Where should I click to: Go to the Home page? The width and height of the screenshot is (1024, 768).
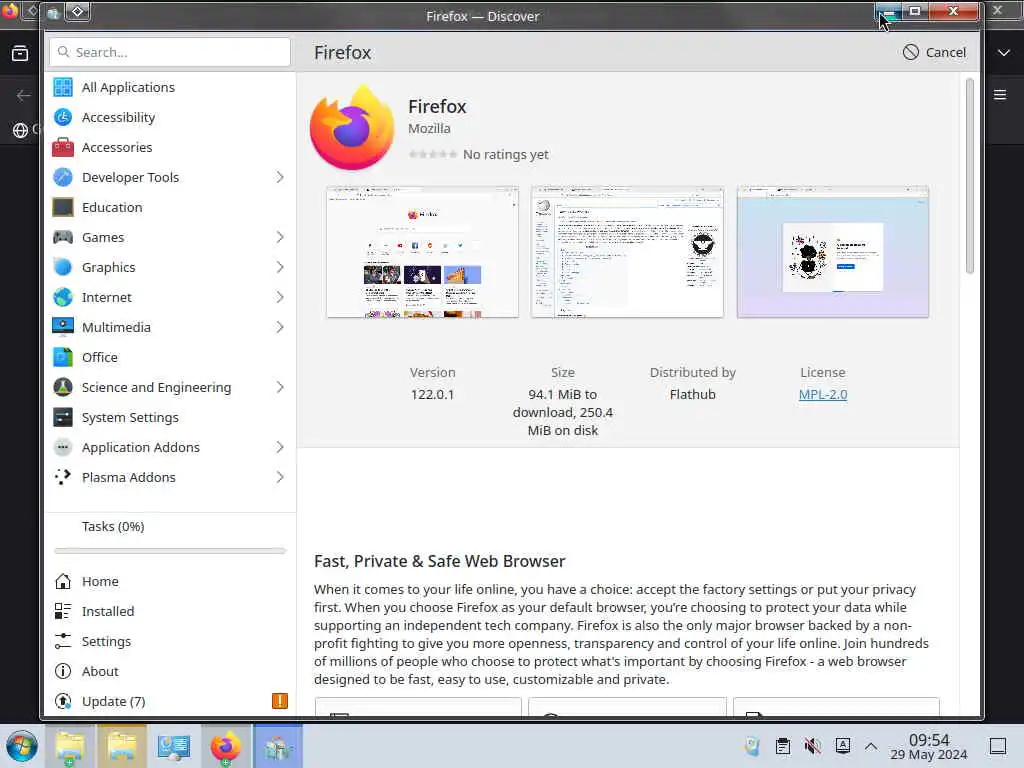170,581
